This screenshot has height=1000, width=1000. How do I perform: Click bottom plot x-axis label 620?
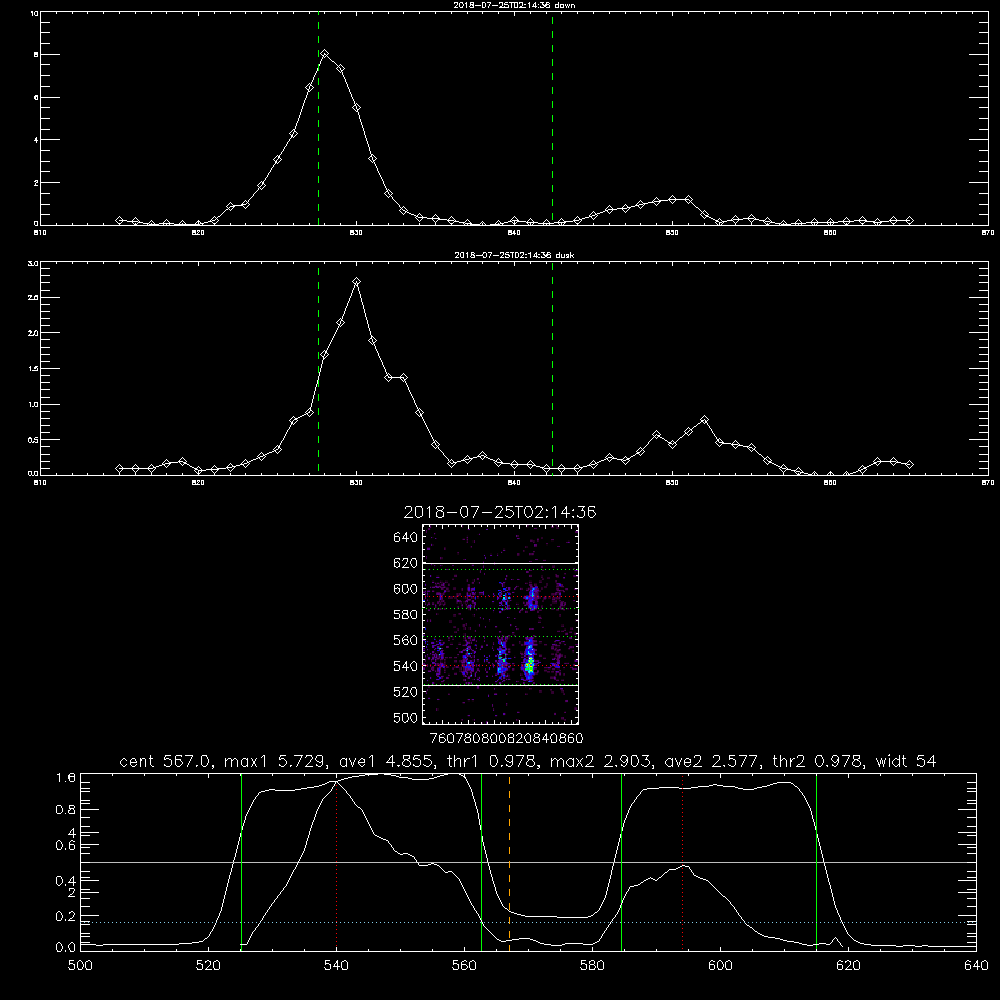(848, 966)
